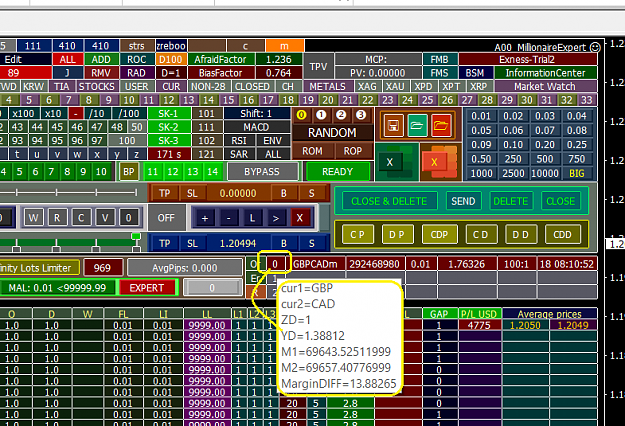Click the ROM button

pyautogui.click(x=312, y=151)
